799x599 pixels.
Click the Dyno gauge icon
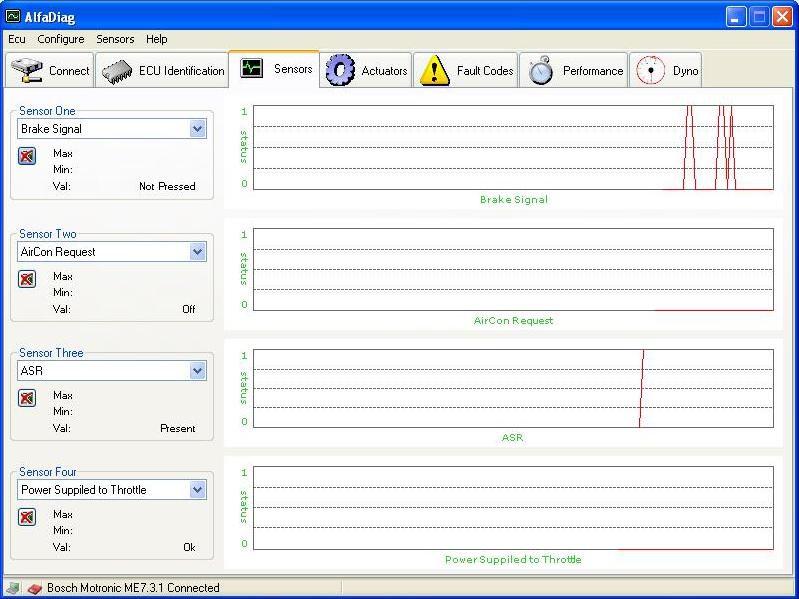651,70
